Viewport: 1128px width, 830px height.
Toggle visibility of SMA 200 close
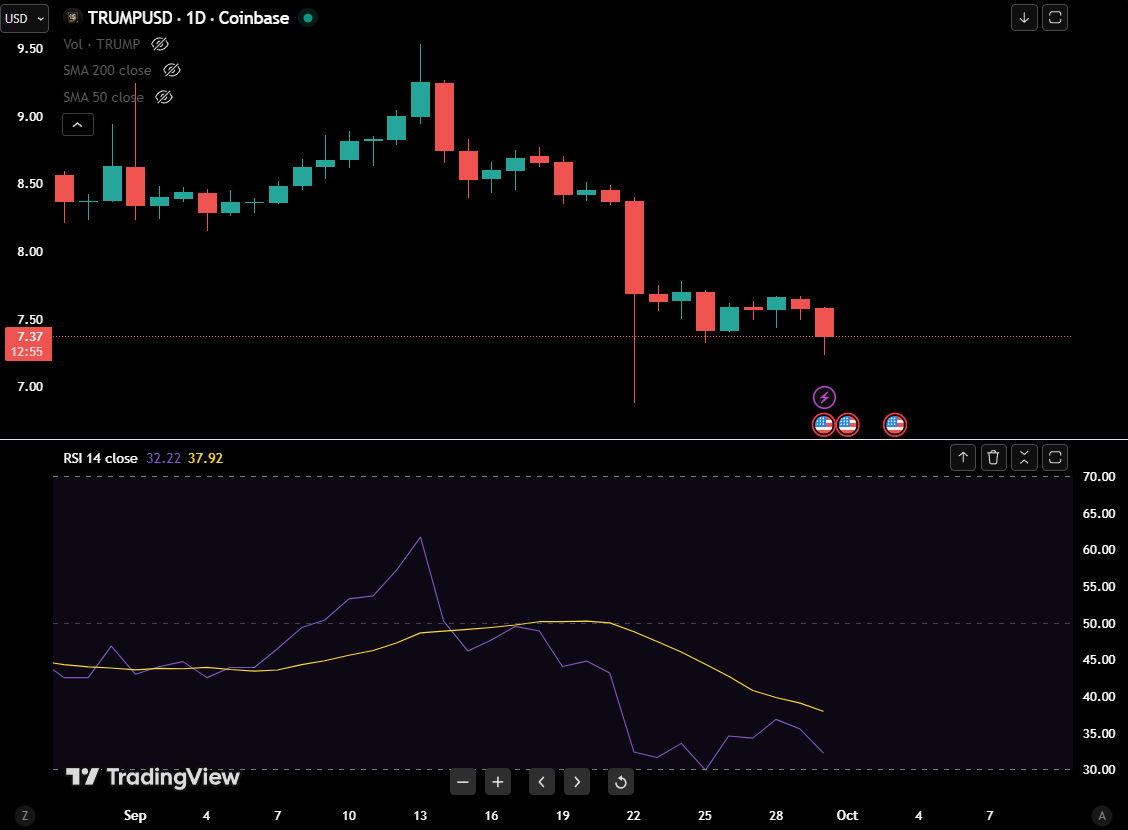click(171, 70)
